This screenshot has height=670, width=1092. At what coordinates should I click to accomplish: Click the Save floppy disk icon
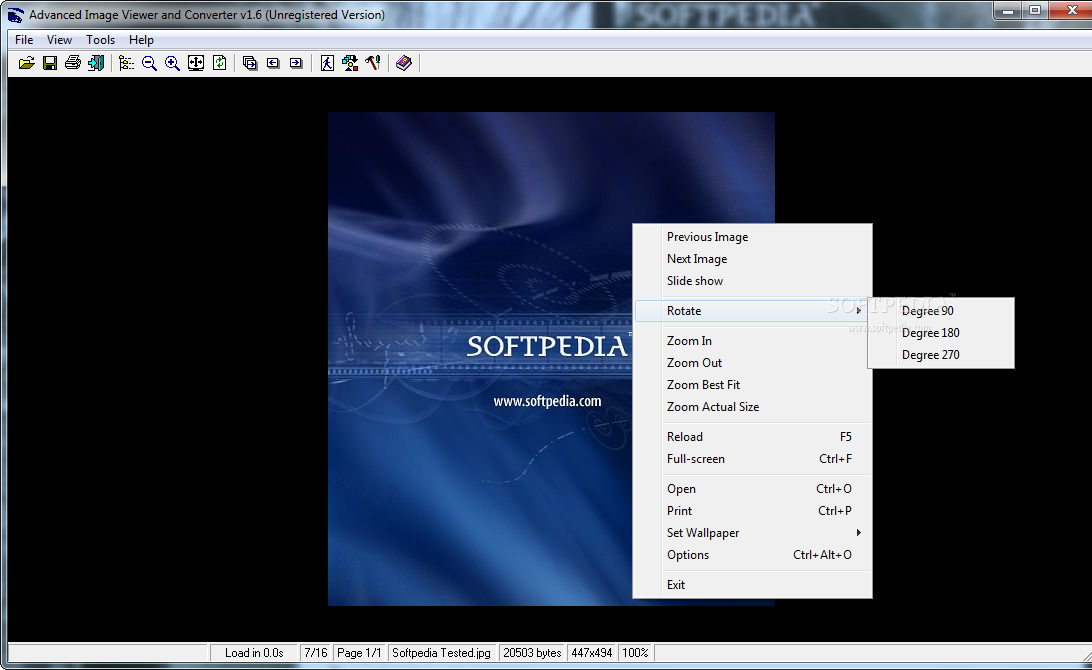pos(50,63)
